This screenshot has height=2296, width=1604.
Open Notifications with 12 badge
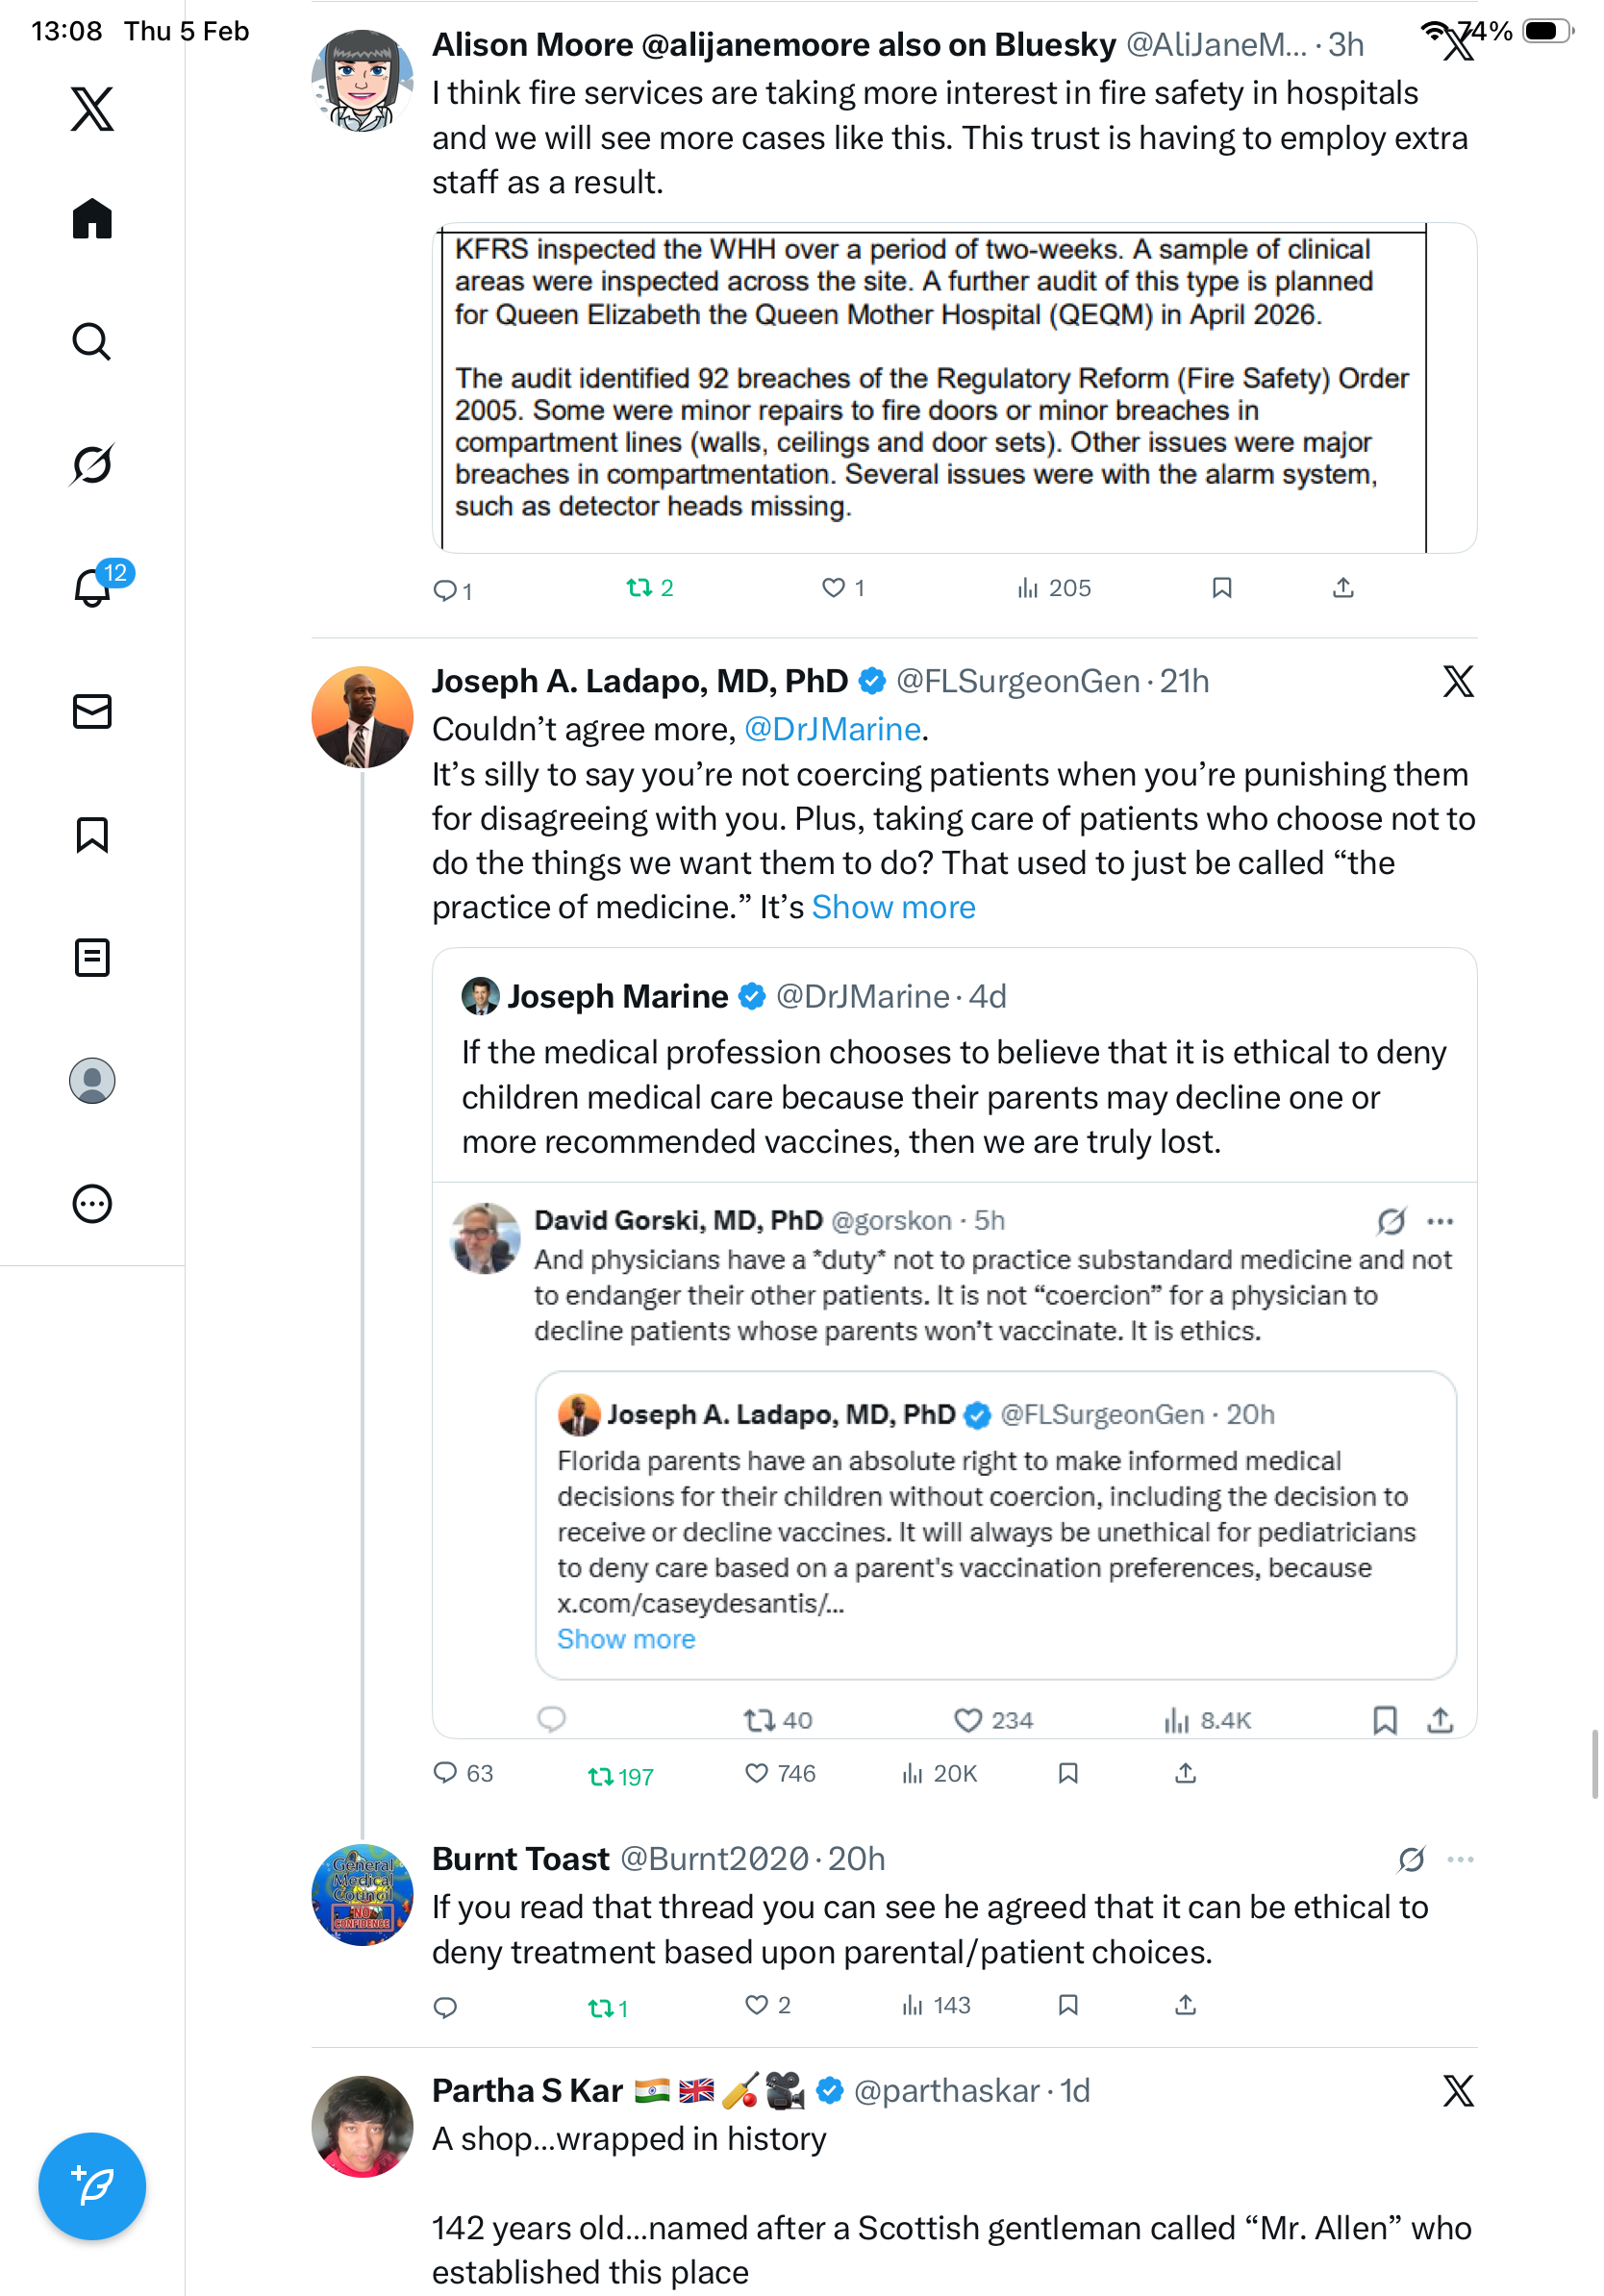[92, 587]
